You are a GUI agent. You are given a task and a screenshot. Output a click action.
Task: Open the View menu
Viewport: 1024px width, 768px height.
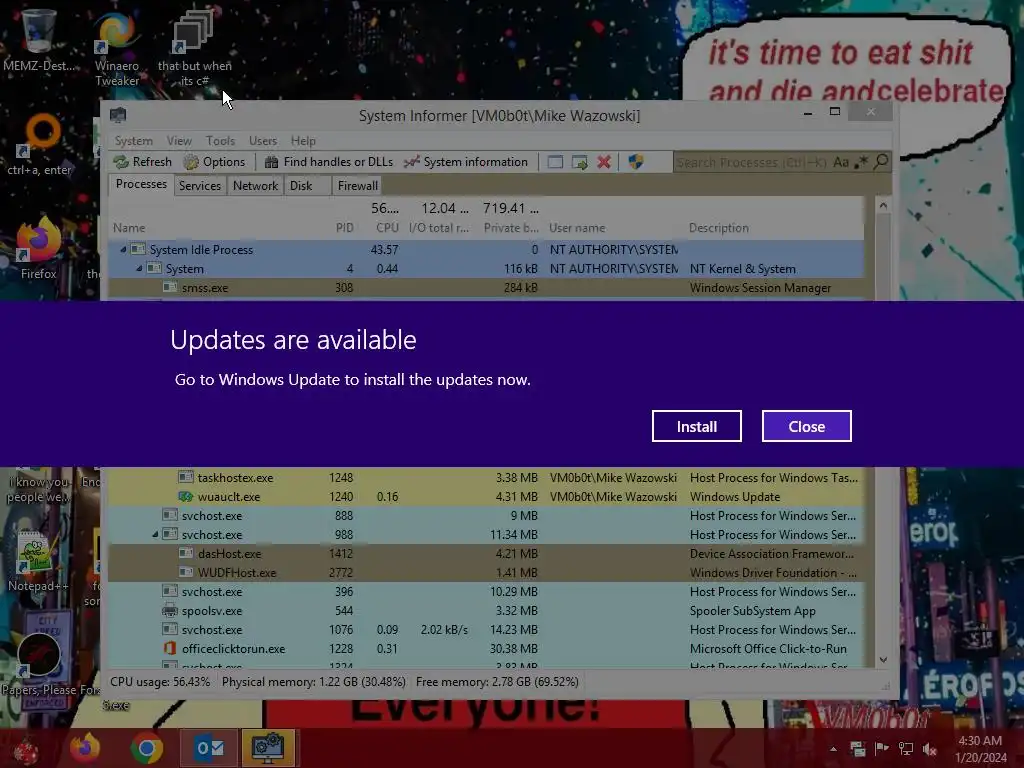tap(179, 140)
